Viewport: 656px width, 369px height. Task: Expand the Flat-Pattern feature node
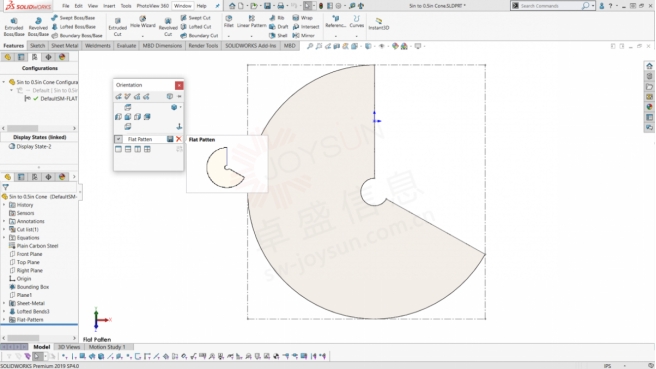pos(4,320)
